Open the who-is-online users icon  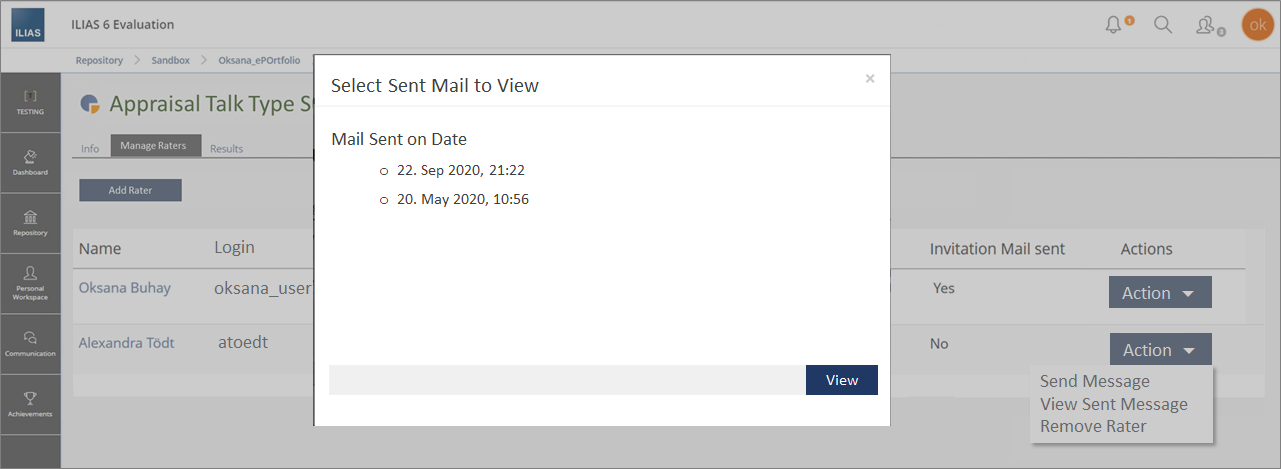pyautogui.click(x=1207, y=25)
